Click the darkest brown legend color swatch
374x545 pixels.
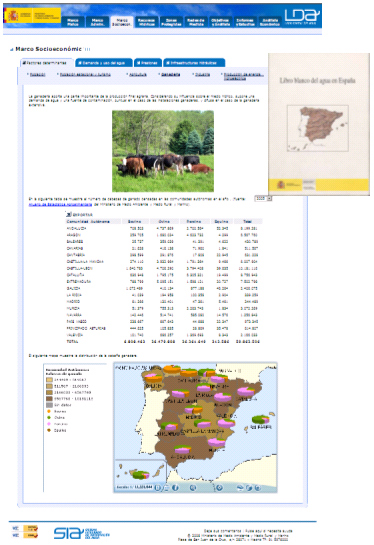(49, 399)
